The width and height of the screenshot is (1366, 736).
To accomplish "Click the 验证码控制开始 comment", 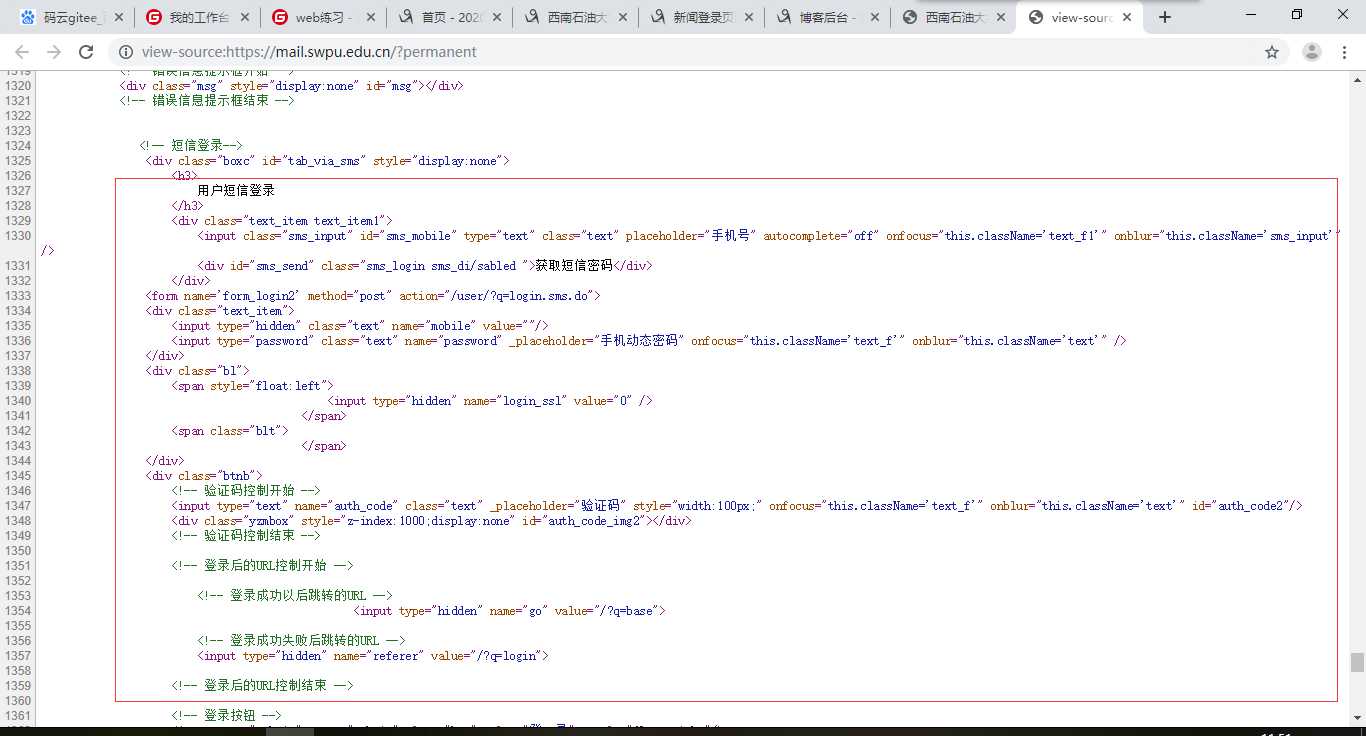I will [246, 491].
